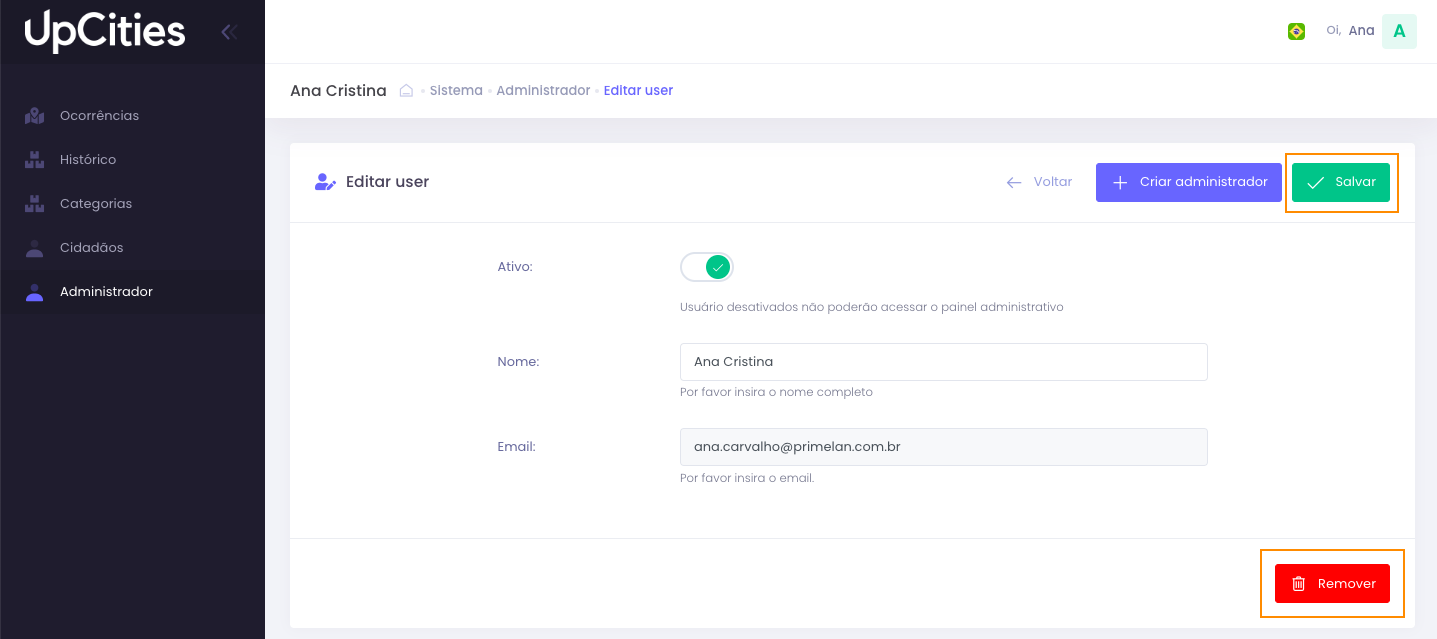Save changes with the Salvar button

[x=1341, y=182]
